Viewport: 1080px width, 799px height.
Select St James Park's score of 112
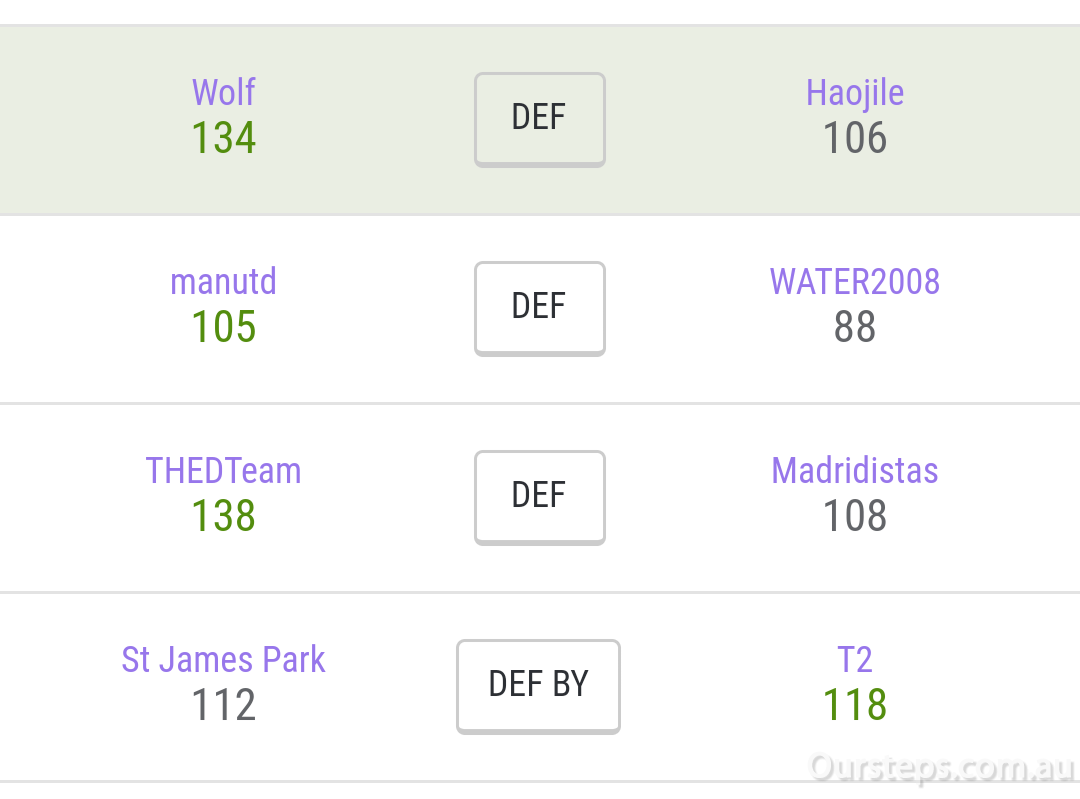tap(224, 704)
